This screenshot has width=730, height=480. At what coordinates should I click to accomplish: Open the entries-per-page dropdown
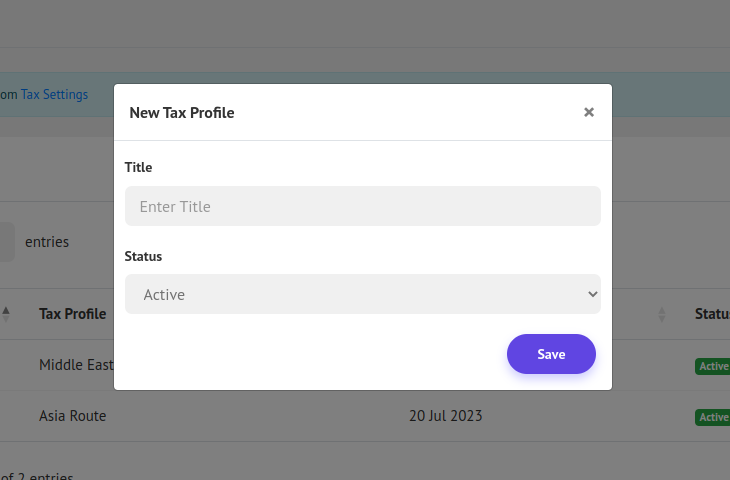pyautogui.click(x=6, y=242)
